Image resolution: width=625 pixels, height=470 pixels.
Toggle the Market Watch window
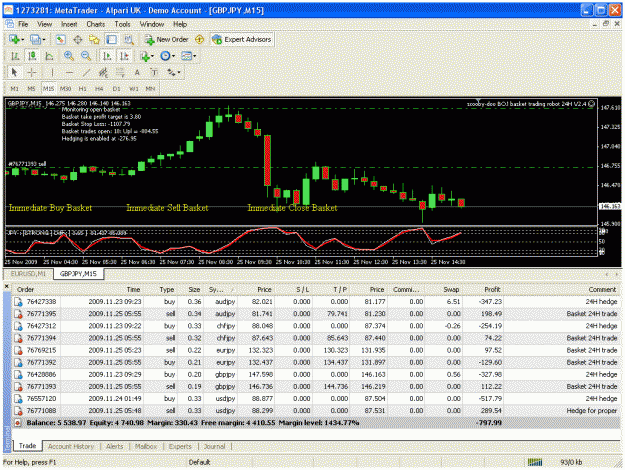point(61,39)
